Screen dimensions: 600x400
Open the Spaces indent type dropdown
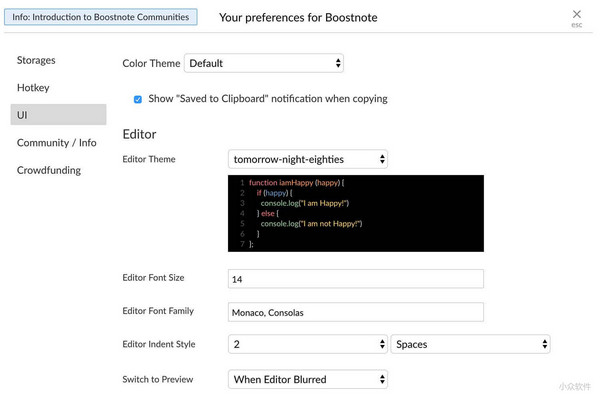coord(470,344)
